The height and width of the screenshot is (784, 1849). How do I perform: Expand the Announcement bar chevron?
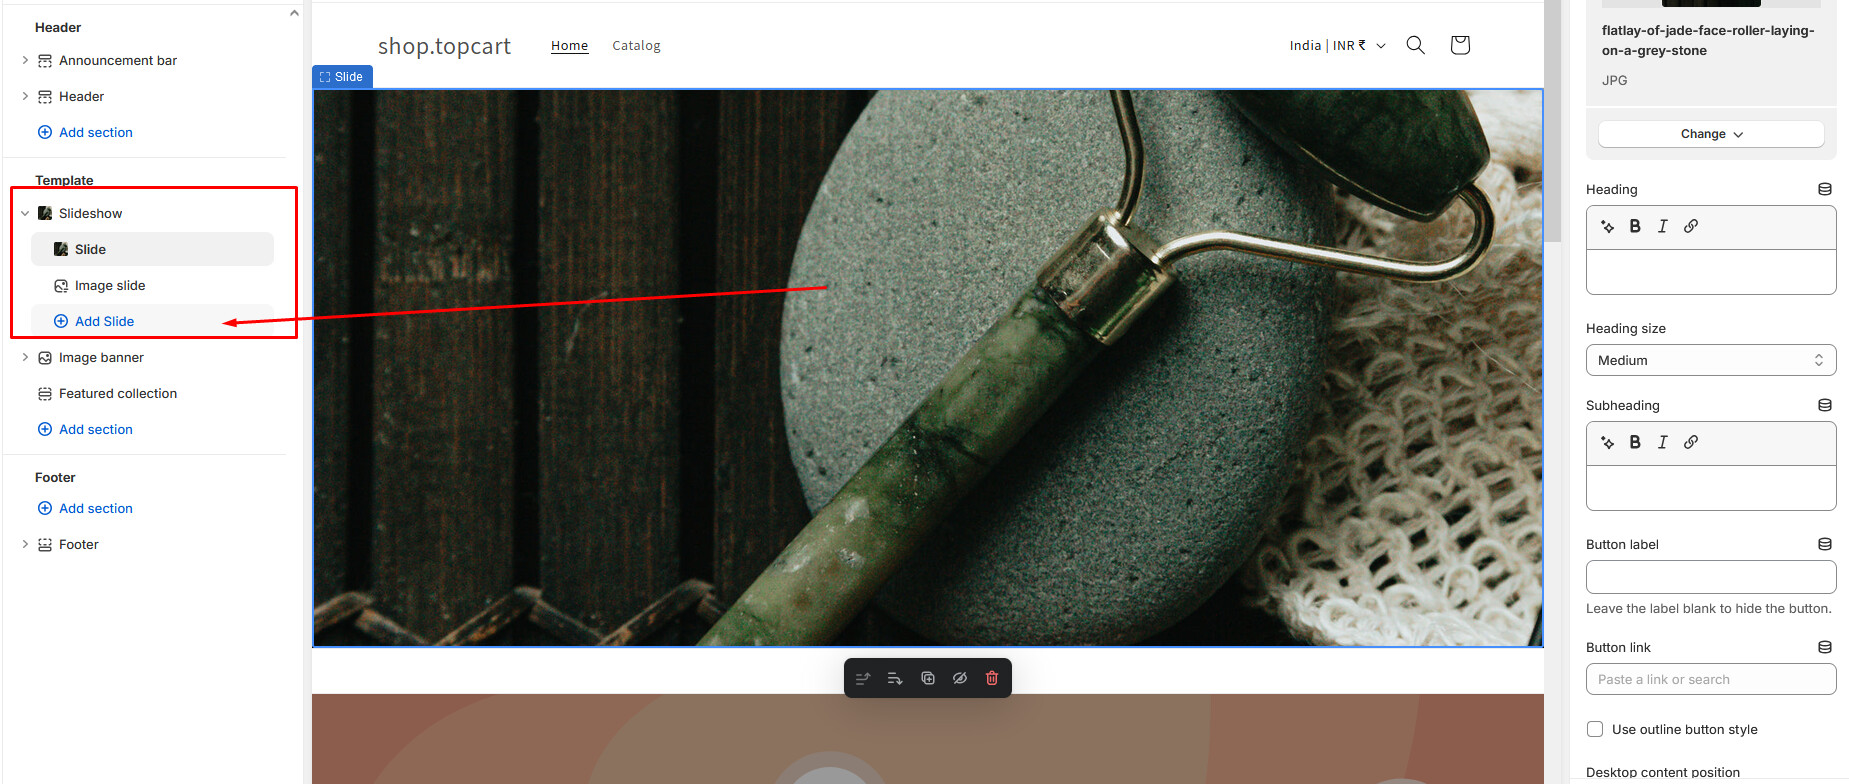coord(25,61)
